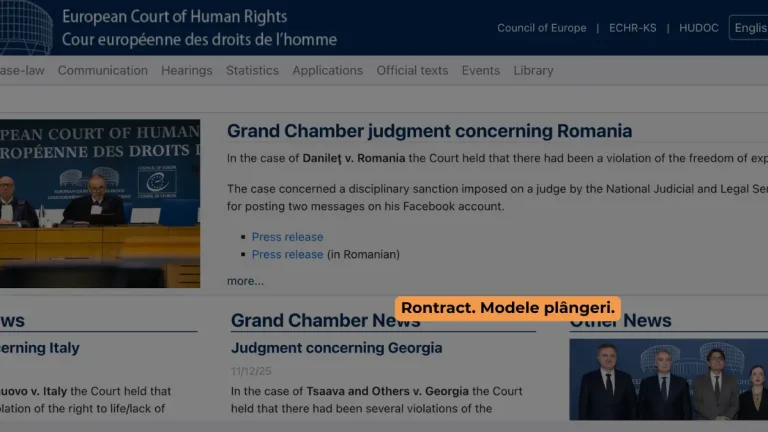
Task: Open the Council of Europe link
Action: click(x=541, y=28)
